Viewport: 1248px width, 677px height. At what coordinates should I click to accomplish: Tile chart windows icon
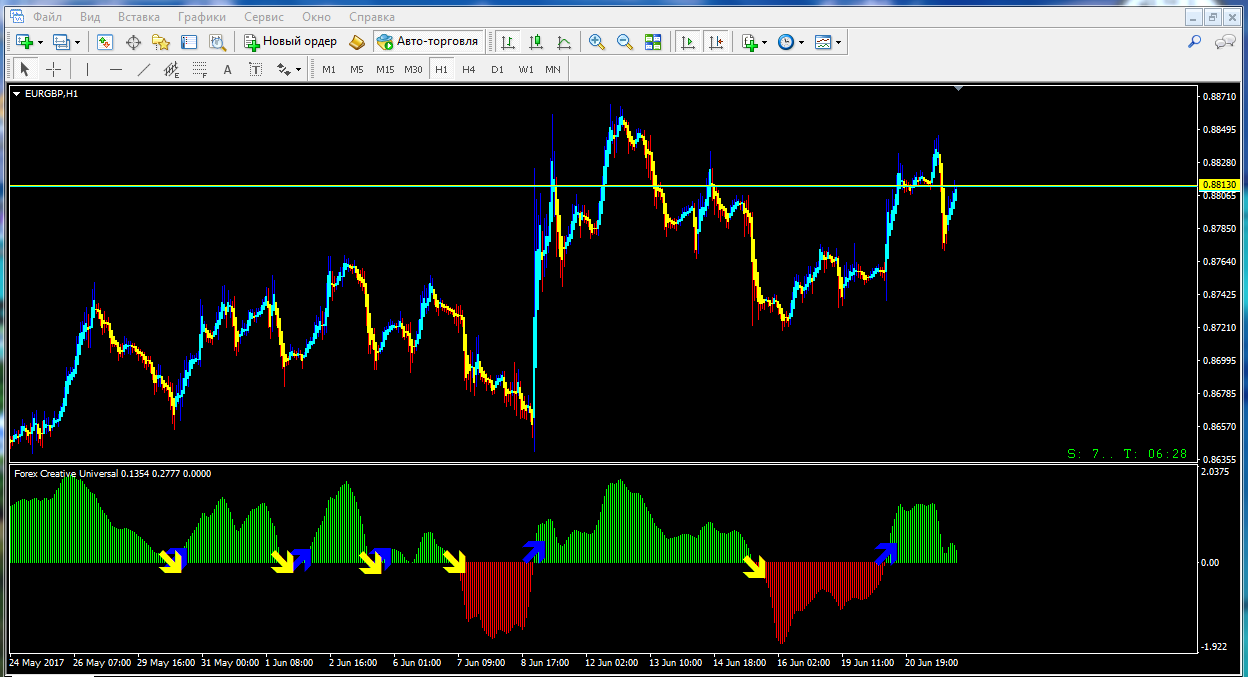coord(653,42)
